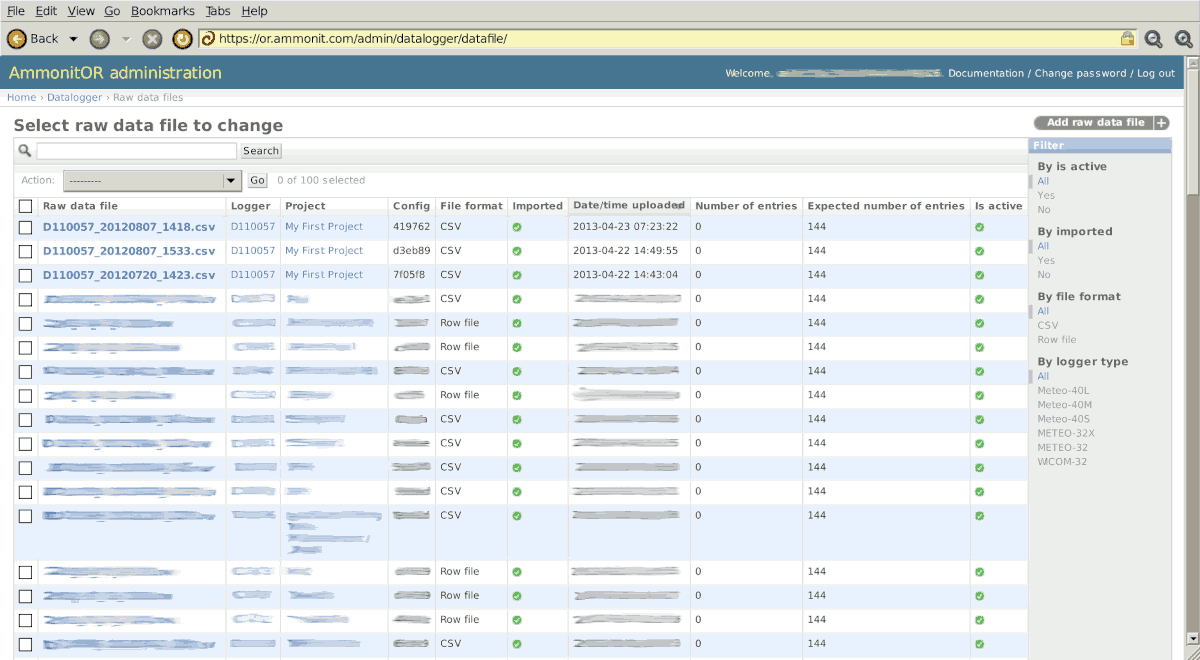Click the Is active check icon for D110057_20120720_1423.csv
Image resolution: width=1200 pixels, height=660 pixels.
coord(977,274)
